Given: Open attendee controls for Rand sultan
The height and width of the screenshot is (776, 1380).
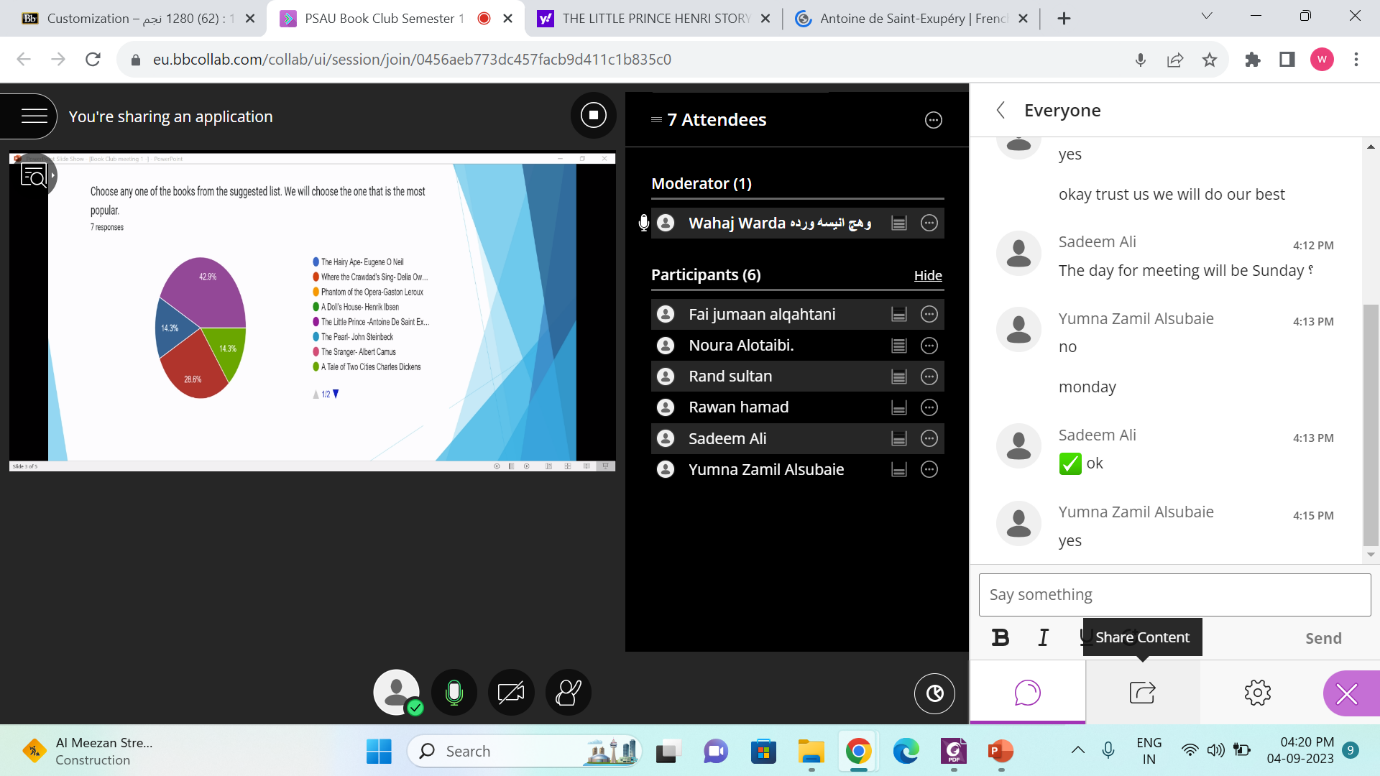Looking at the screenshot, I should [929, 377].
